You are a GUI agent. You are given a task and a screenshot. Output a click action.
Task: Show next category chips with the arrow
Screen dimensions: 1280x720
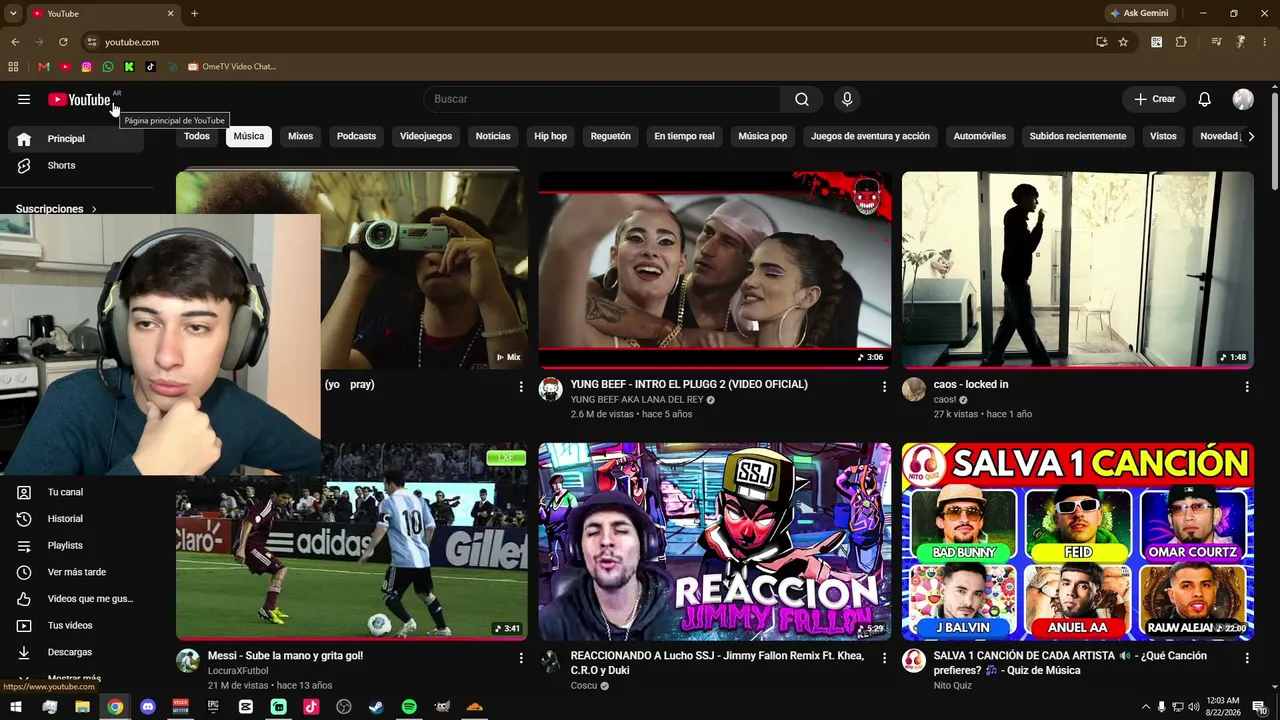point(1252,136)
